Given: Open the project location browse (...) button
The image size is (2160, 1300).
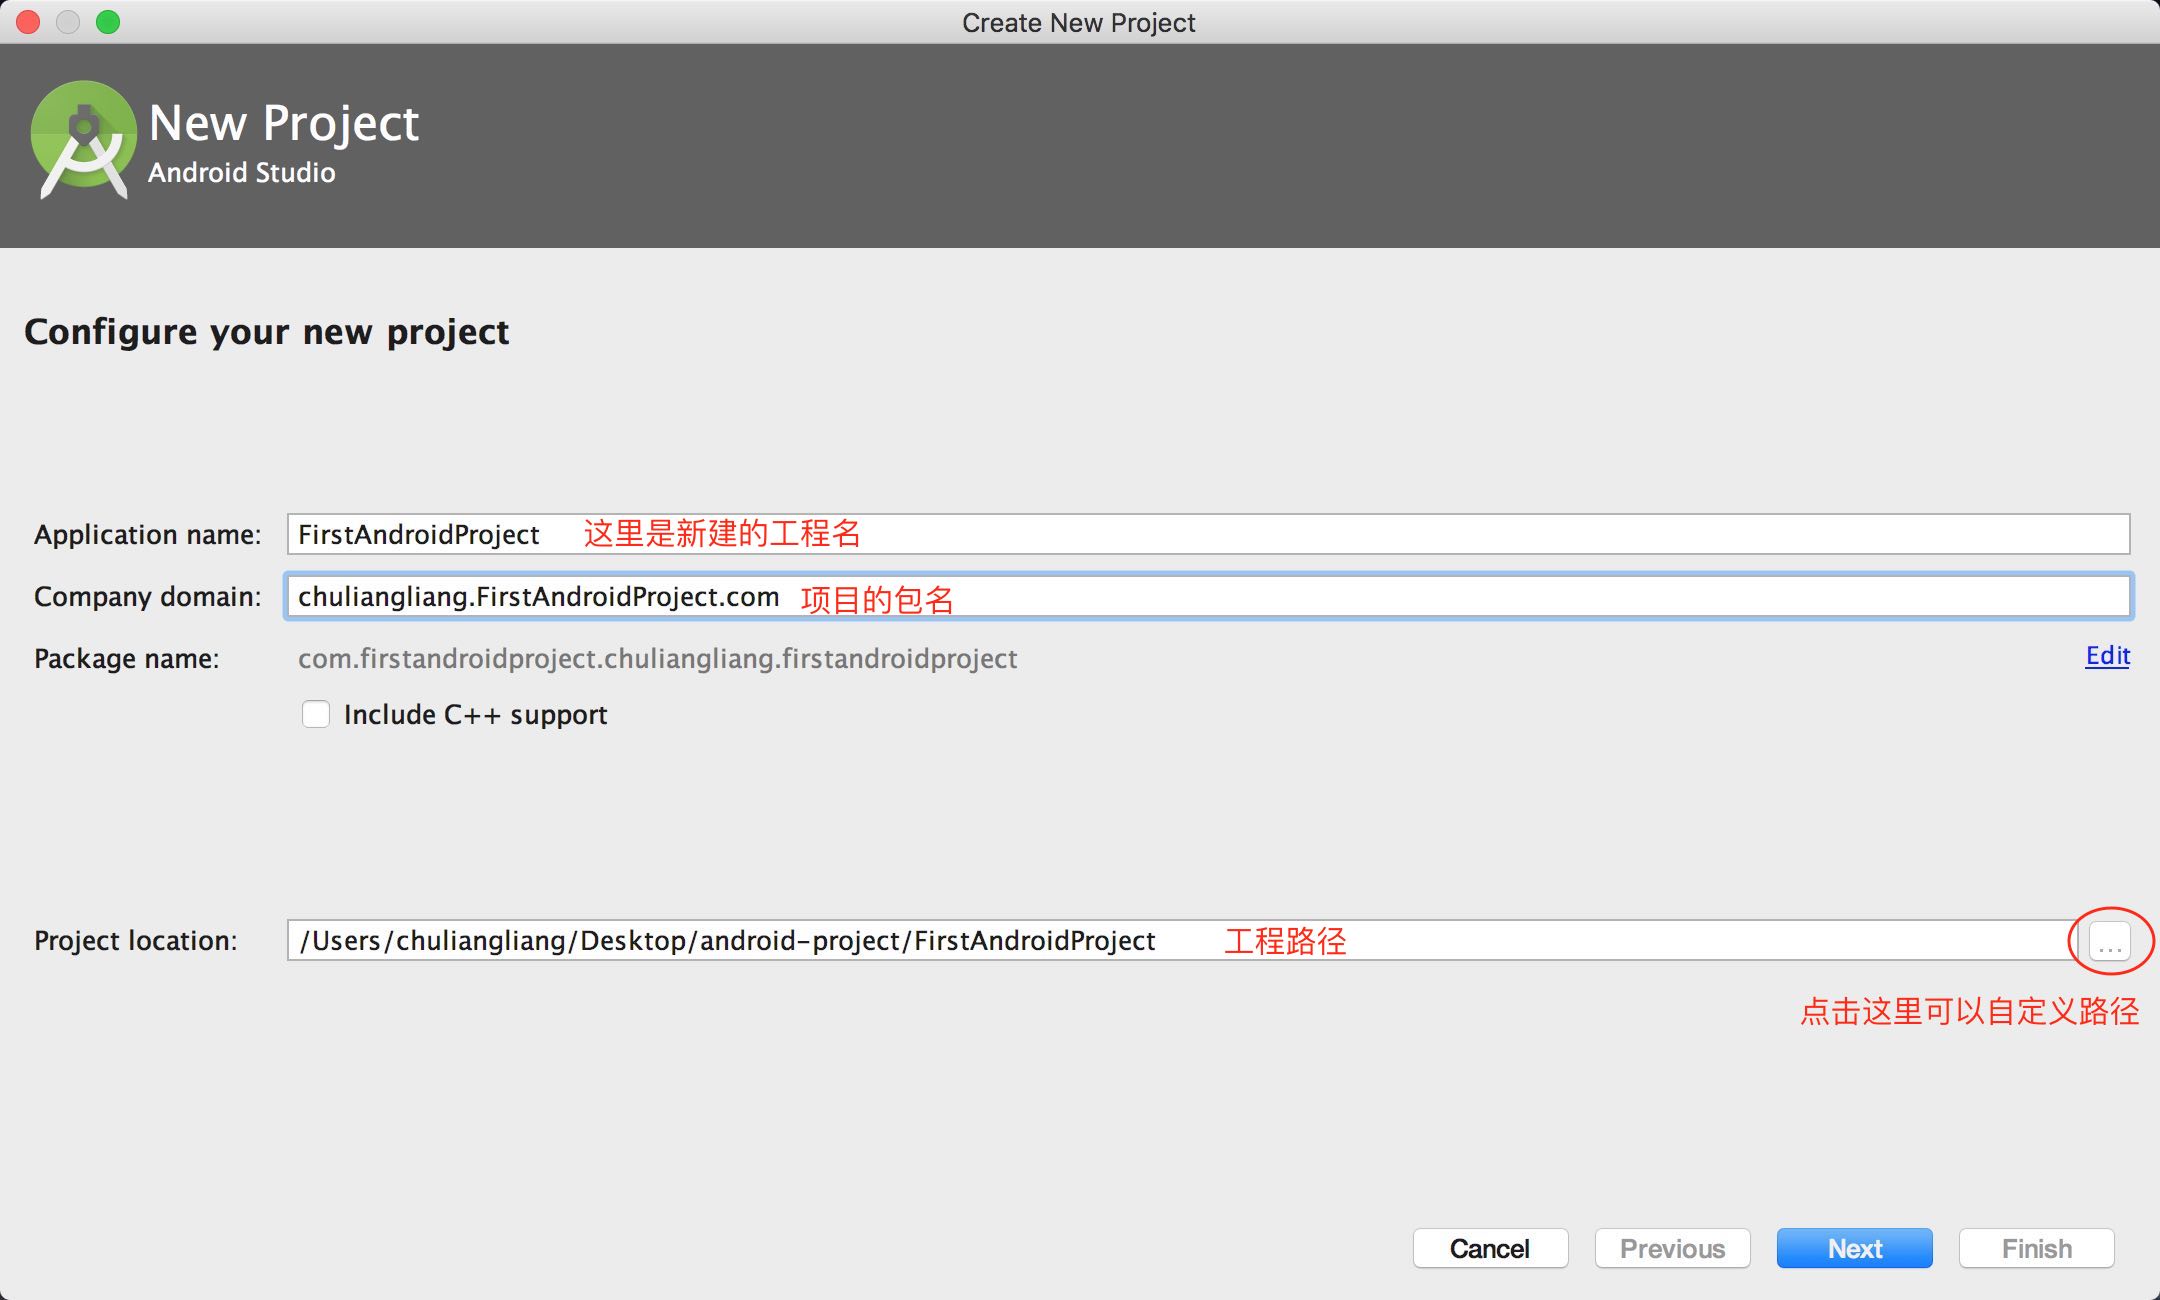Looking at the screenshot, I should [2109, 941].
